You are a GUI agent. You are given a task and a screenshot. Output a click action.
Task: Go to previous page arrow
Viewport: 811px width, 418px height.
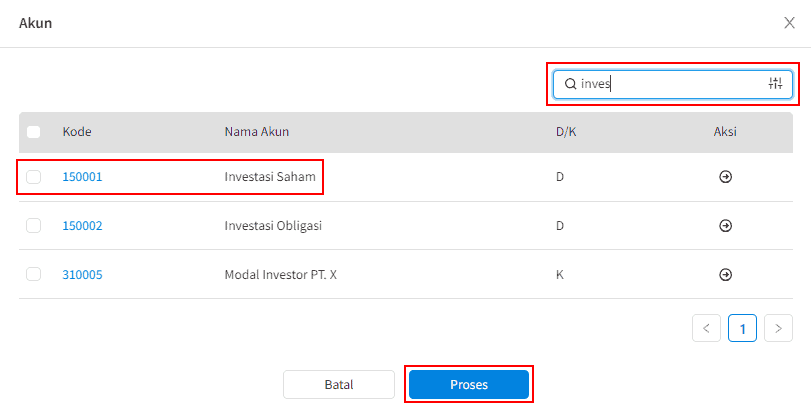[706, 328]
